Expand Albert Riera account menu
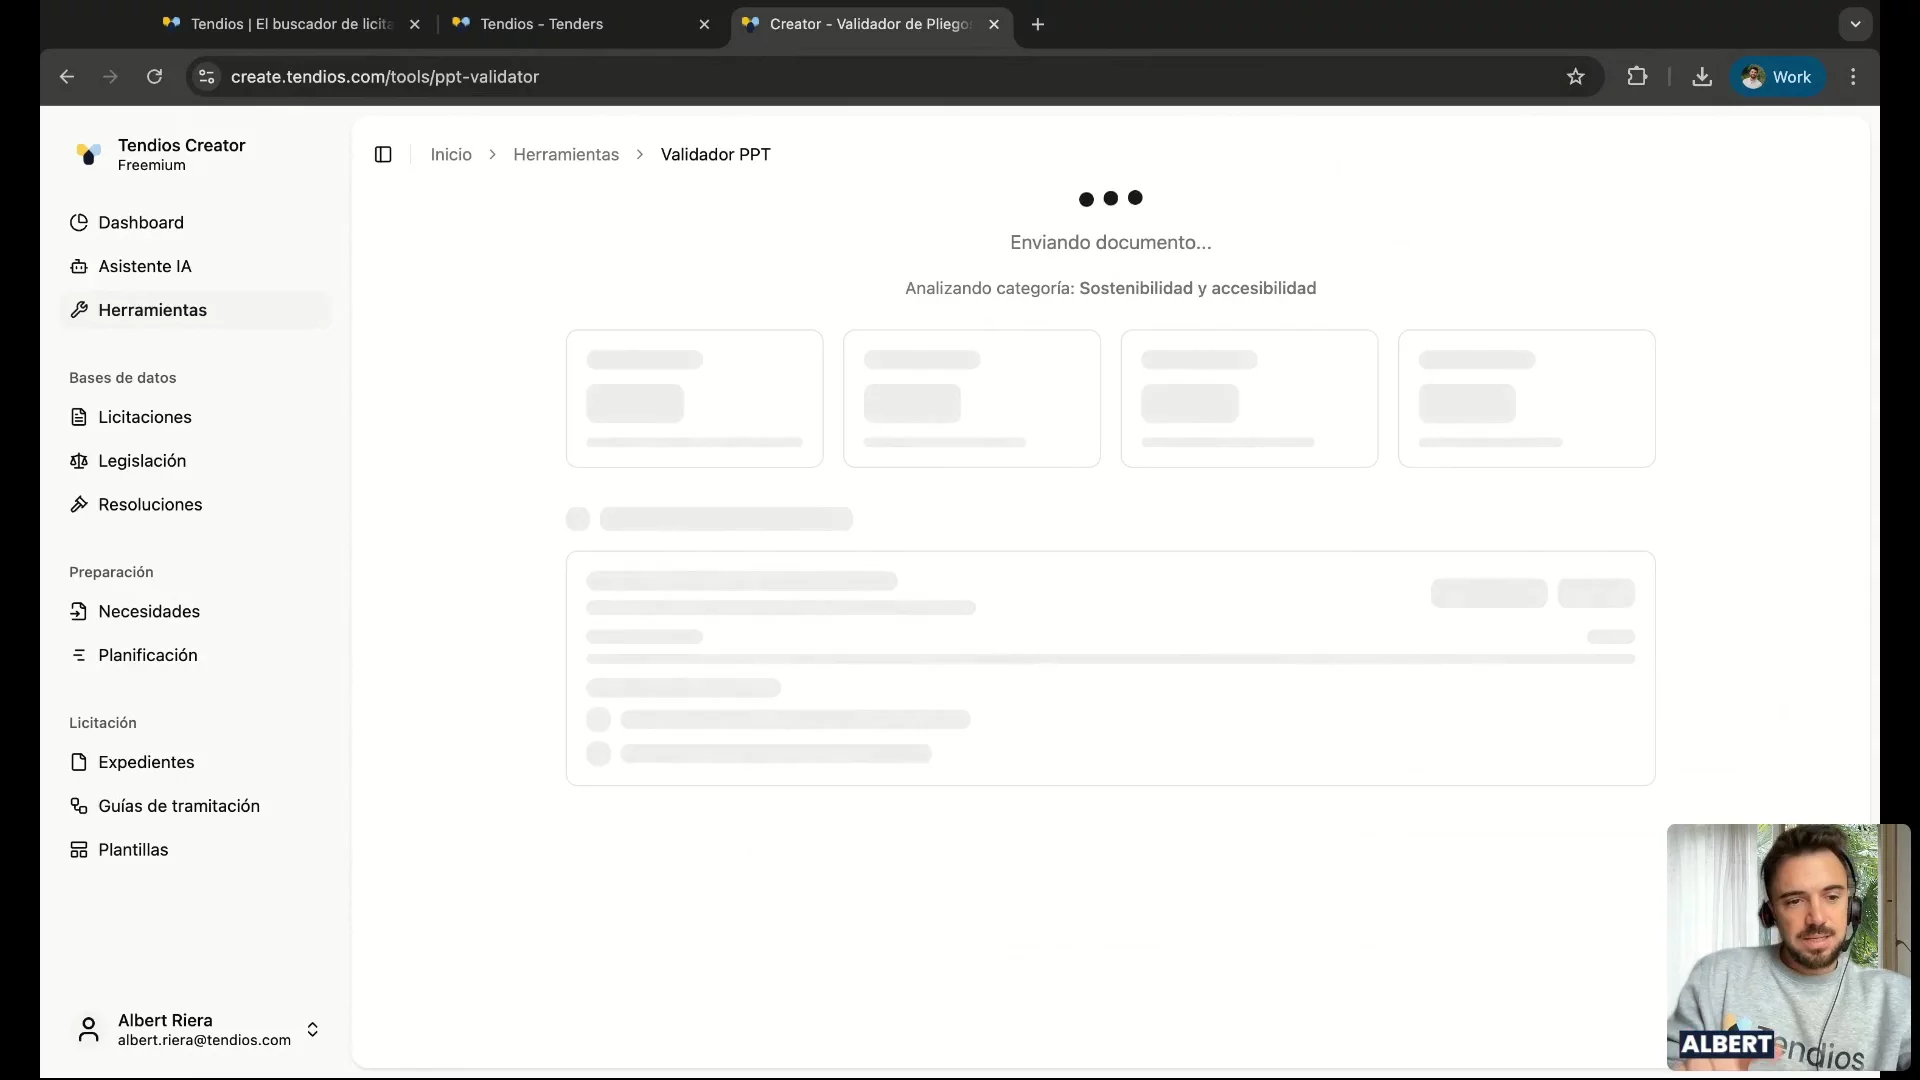1920x1080 pixels. 312,1029
